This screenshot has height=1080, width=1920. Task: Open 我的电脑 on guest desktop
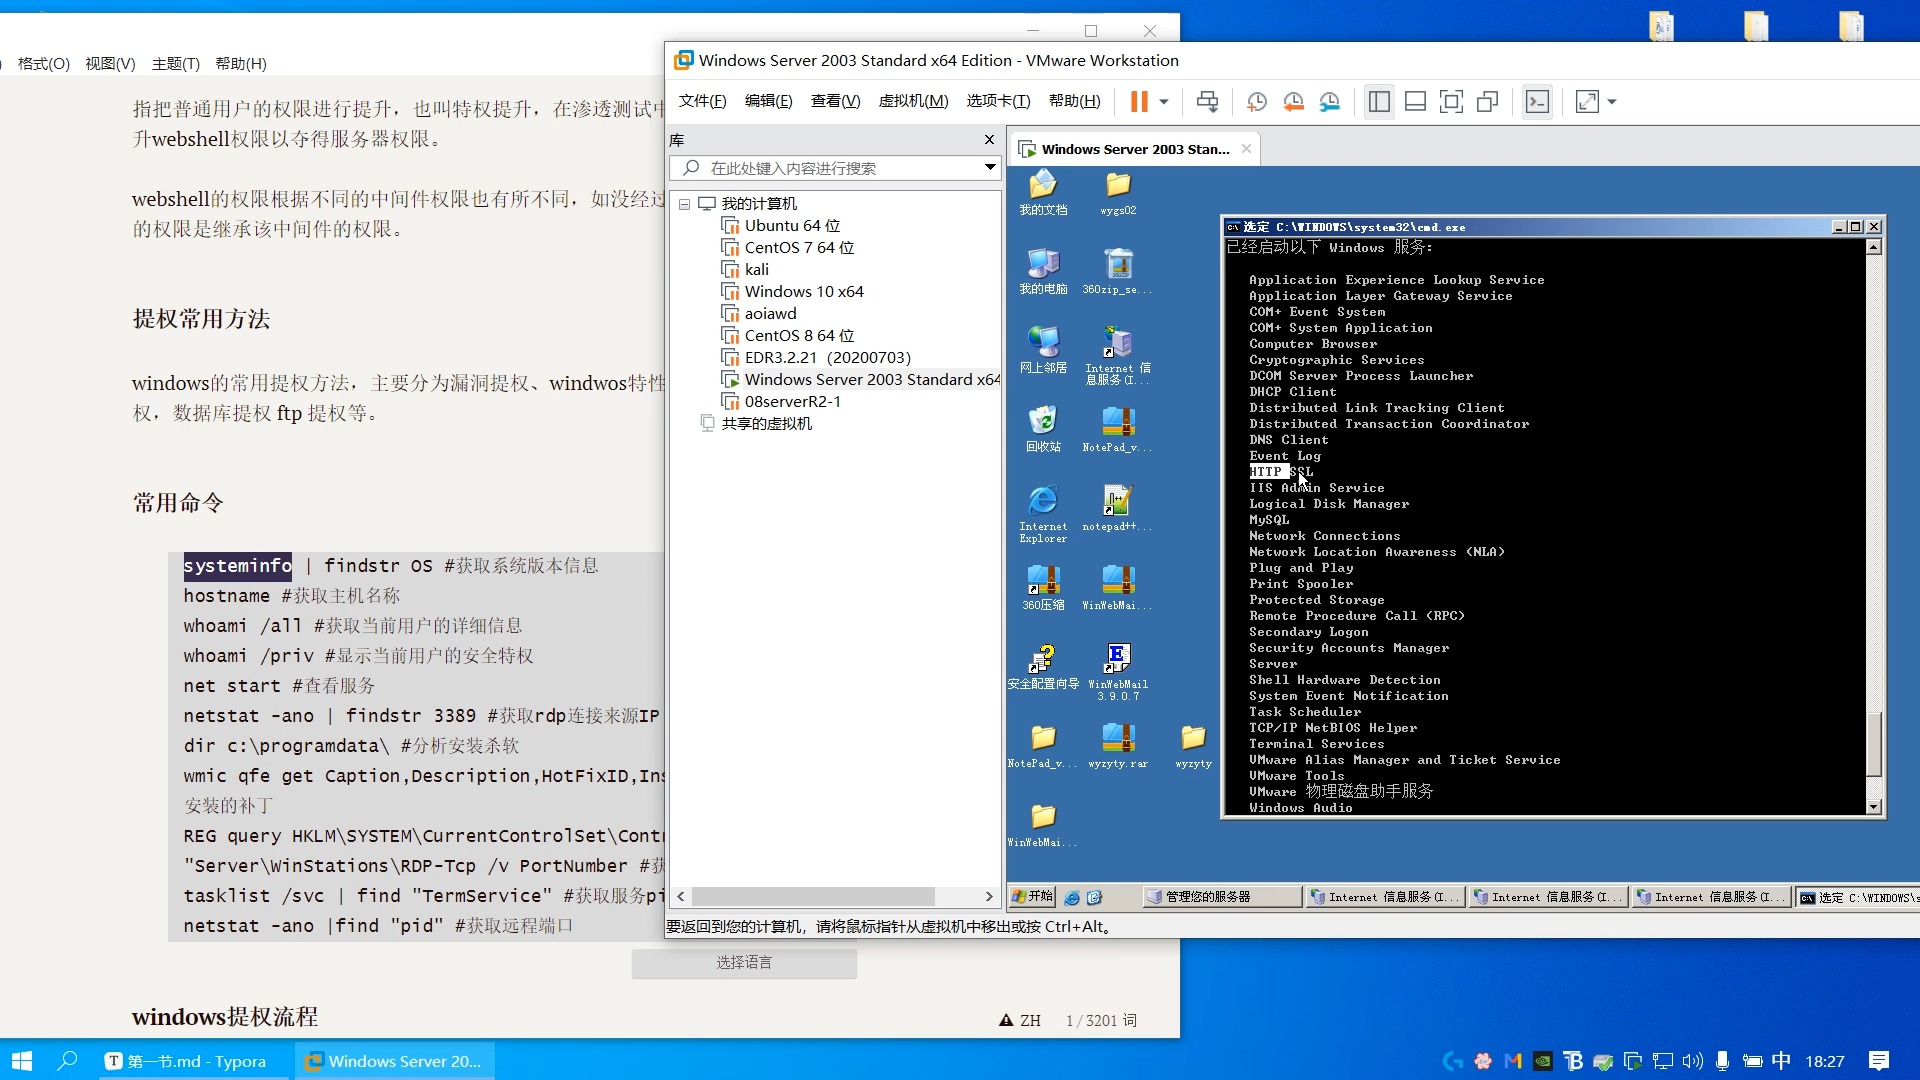pos(1043,272)
